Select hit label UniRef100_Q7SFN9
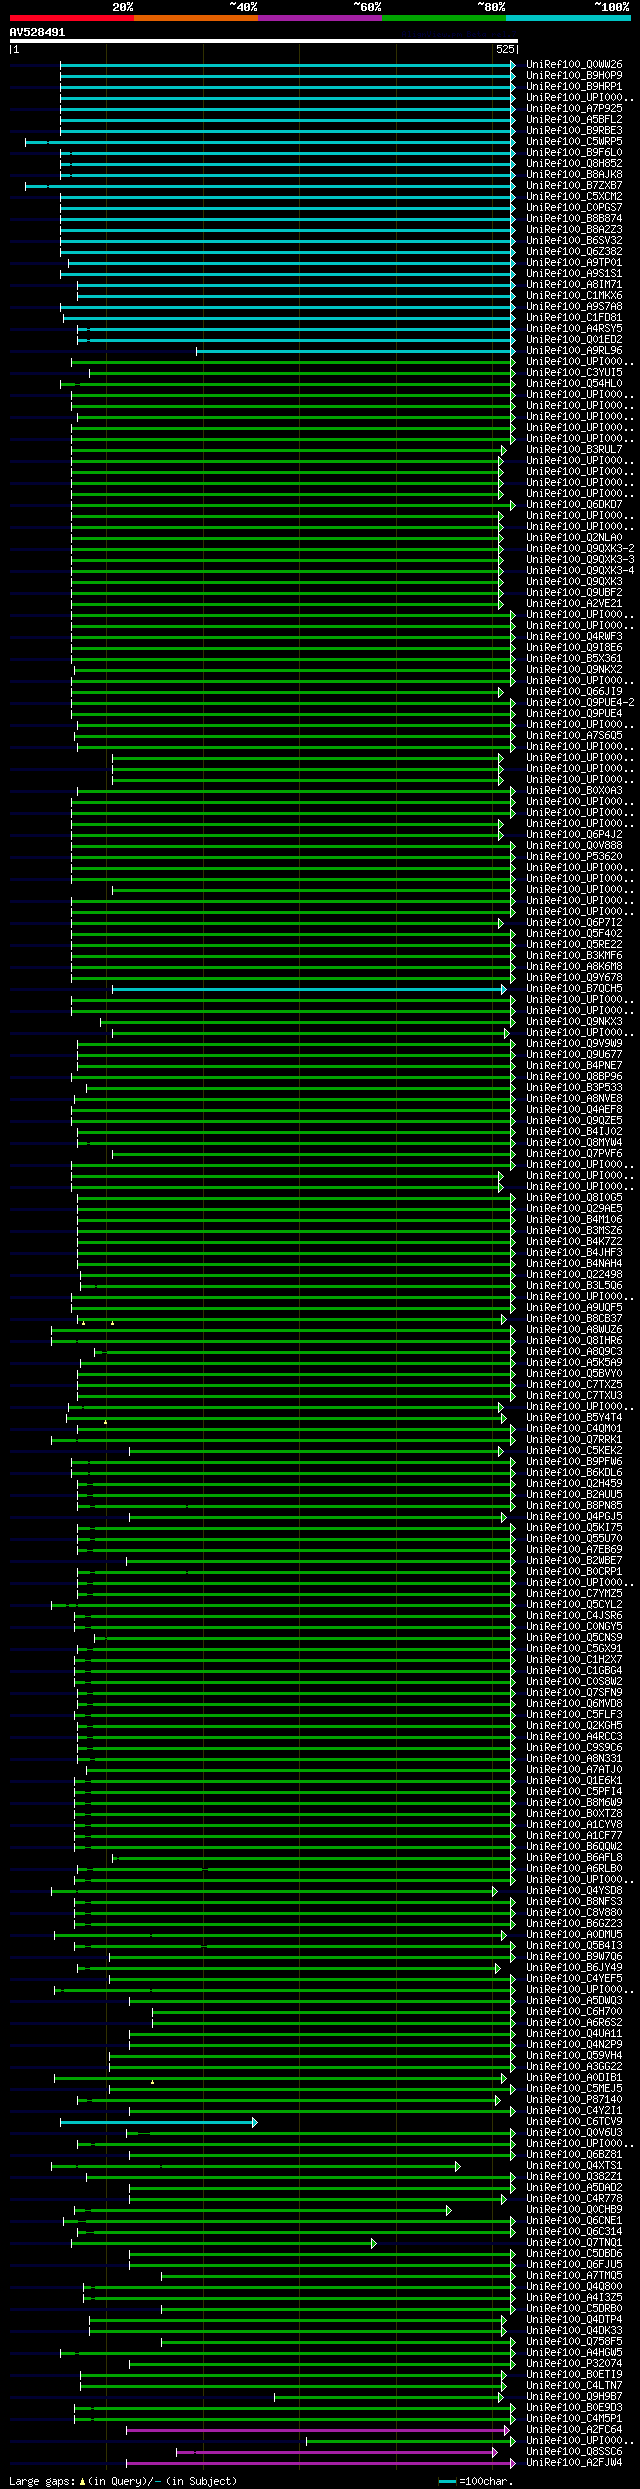 coord(574,1693)
